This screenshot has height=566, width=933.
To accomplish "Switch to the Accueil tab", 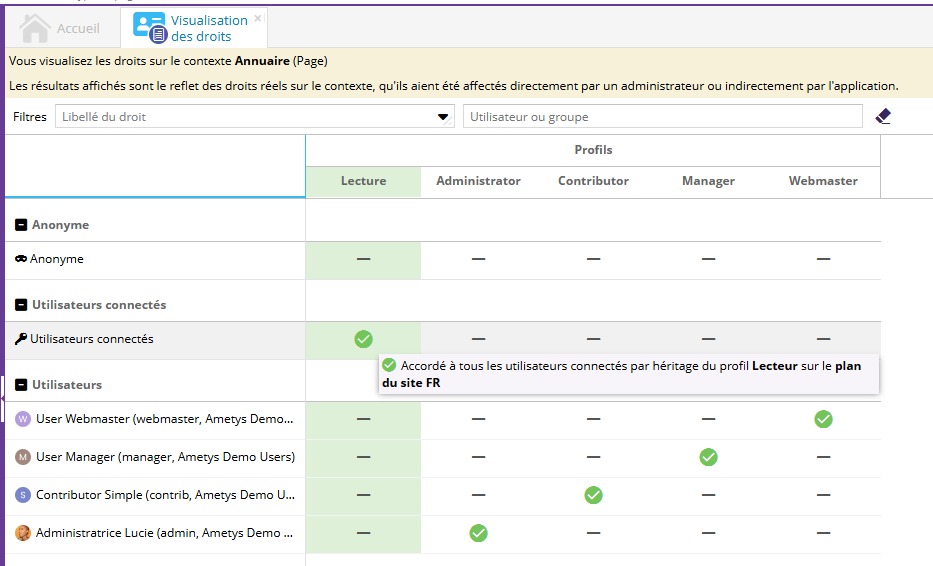I will click(x=77, y=28).
